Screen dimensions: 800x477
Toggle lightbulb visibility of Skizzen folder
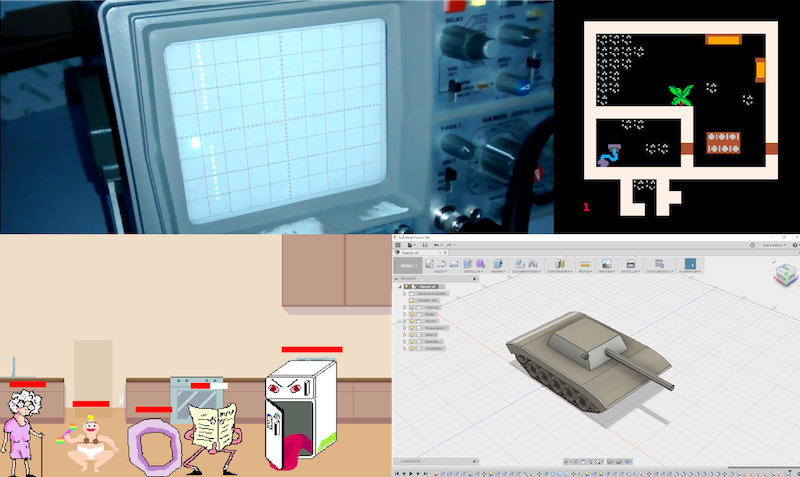tap(412, 321)
